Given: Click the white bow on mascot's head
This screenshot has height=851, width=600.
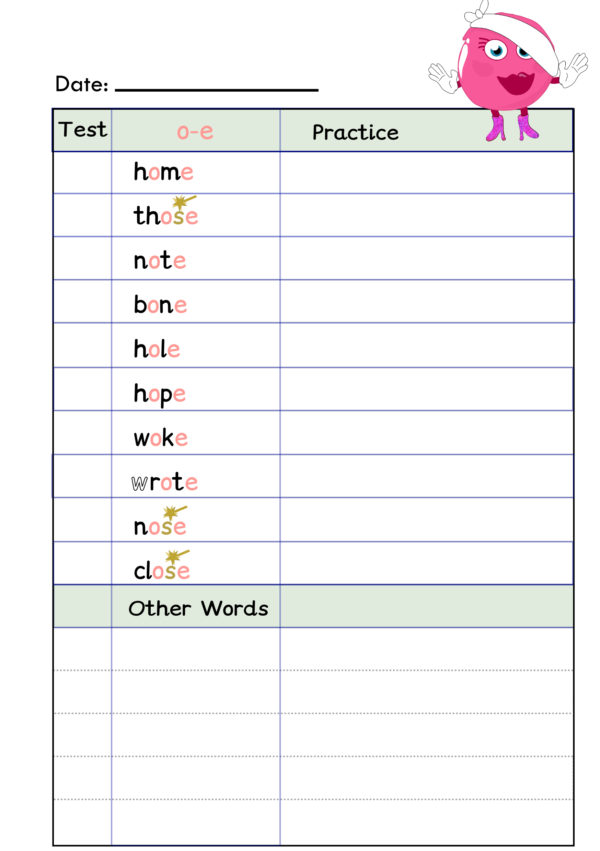Looking at the screenshot, I should click(x=476, y=12).
